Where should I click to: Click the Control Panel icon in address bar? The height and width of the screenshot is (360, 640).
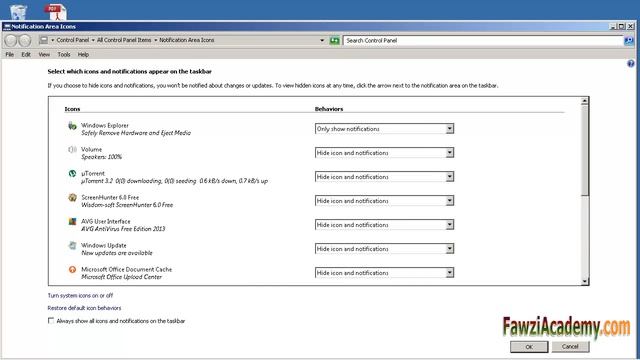43,40
